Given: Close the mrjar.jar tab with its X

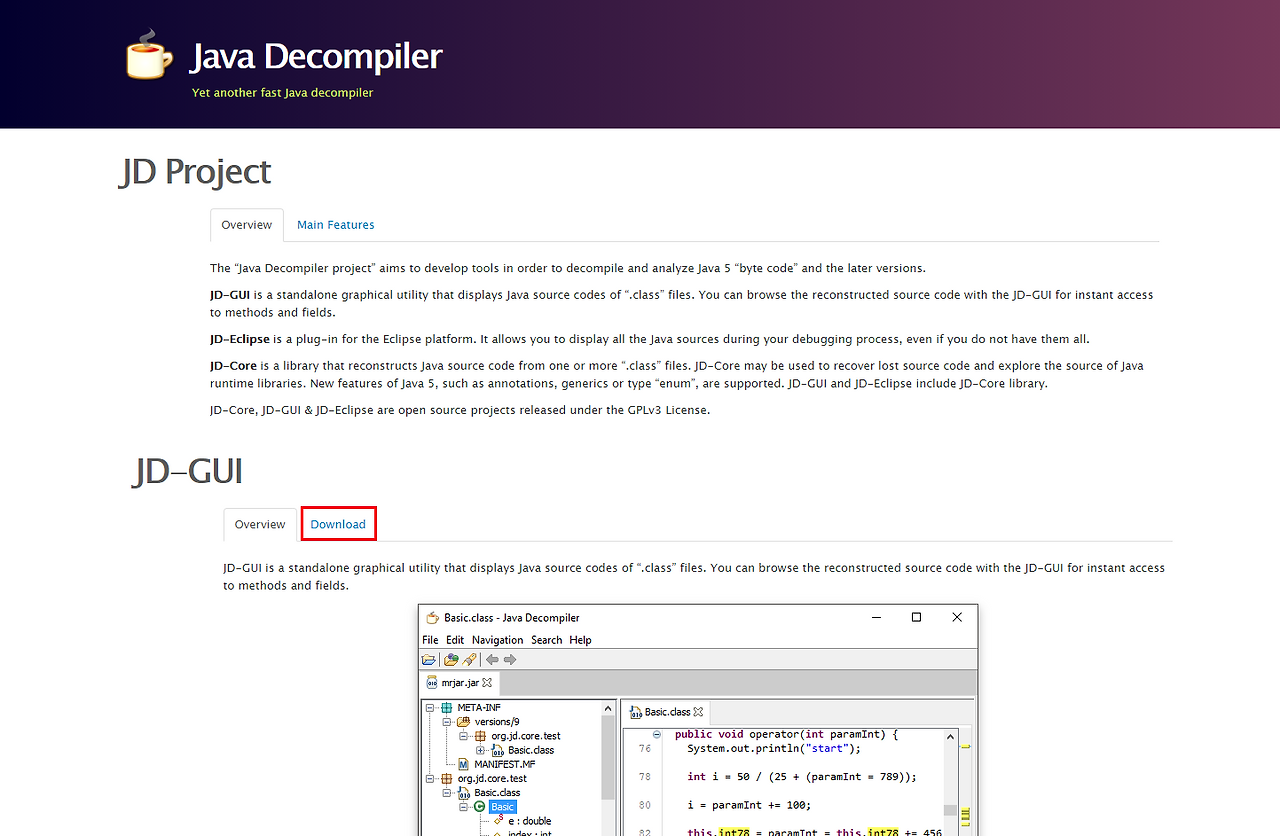Looking at the screenshot, I should tap(487, 683).
